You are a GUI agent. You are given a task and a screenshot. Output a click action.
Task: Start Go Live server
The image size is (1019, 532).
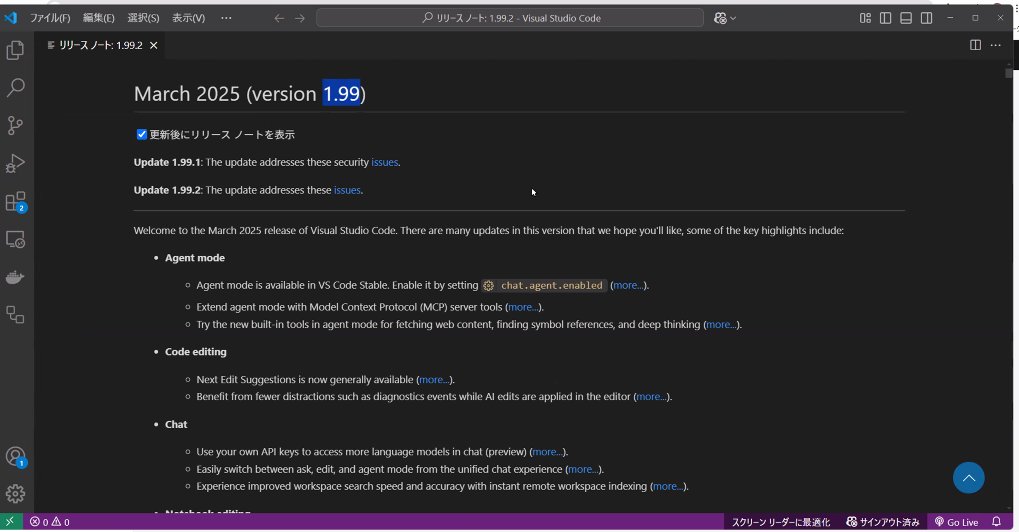click(956, 522)
